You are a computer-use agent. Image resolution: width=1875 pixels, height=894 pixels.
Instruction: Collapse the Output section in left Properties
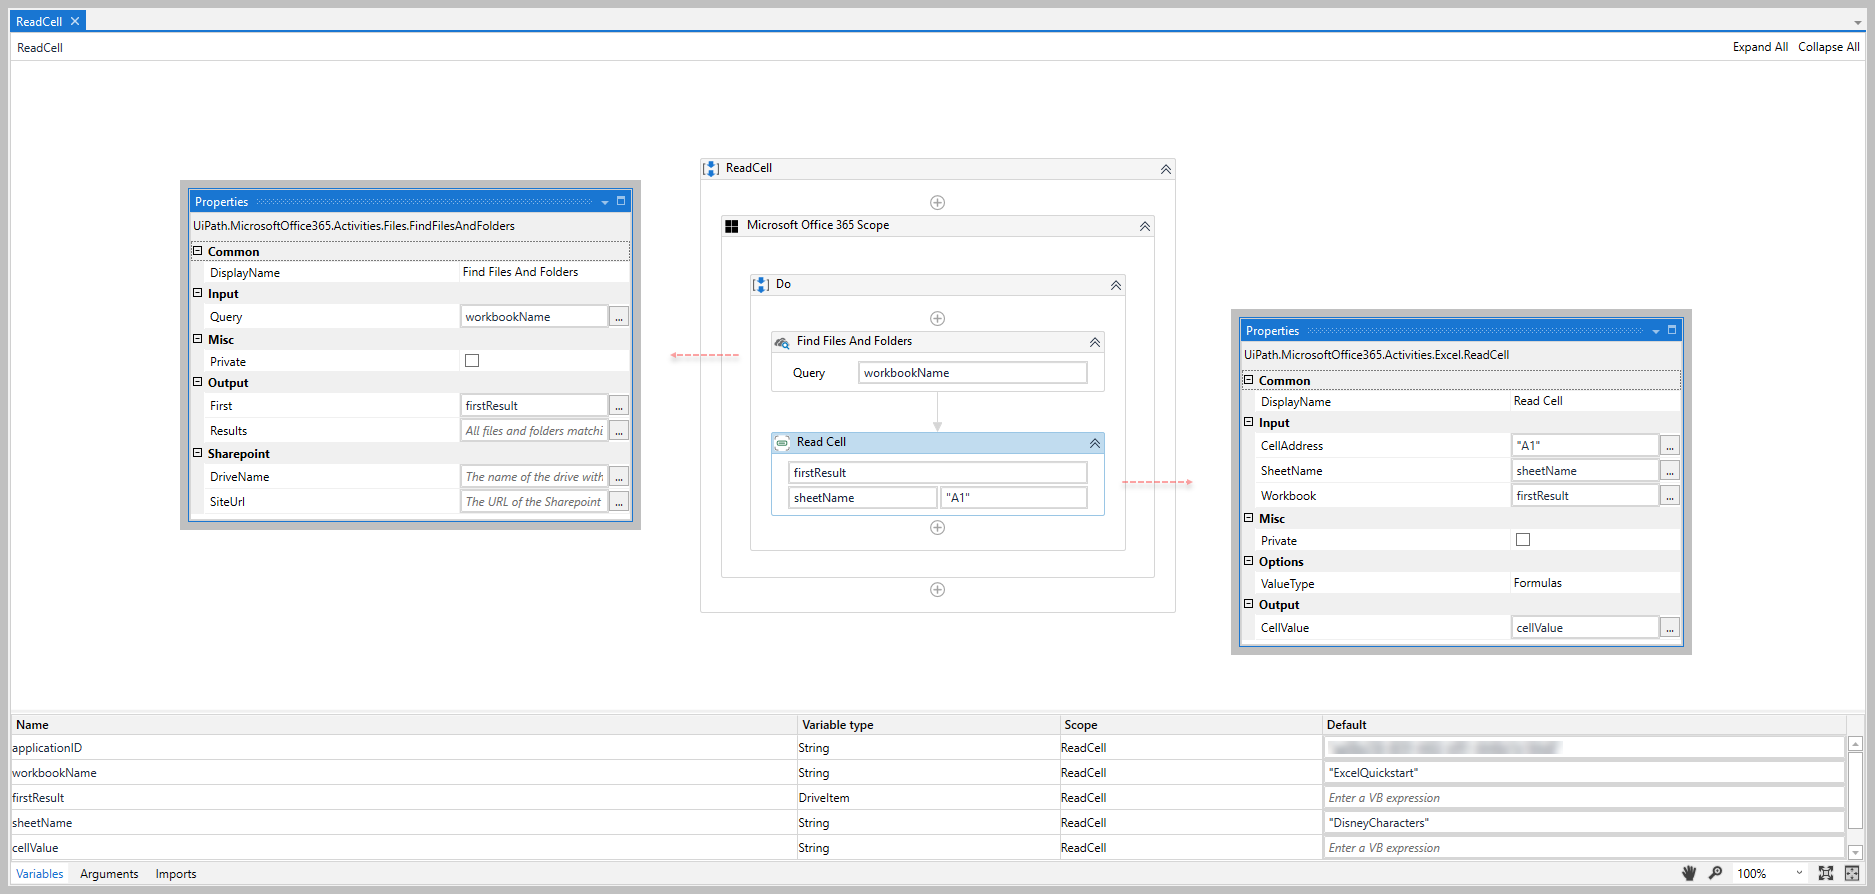pyautogui.click(x=198, y=382)
